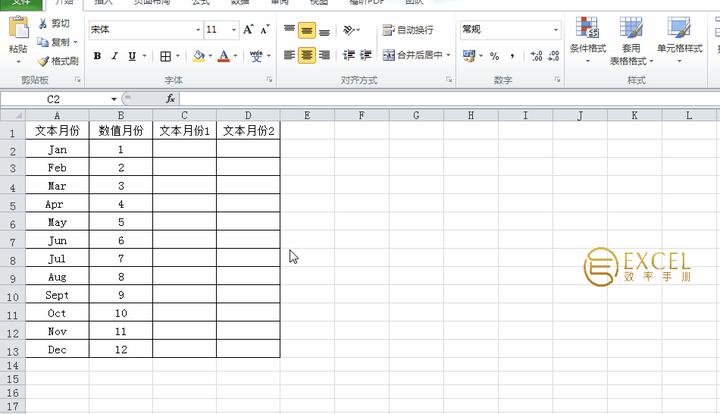Viewport: 720px width, 414px height.
Task: Open the font size dropdown (11)
Action: pos(234,30)
